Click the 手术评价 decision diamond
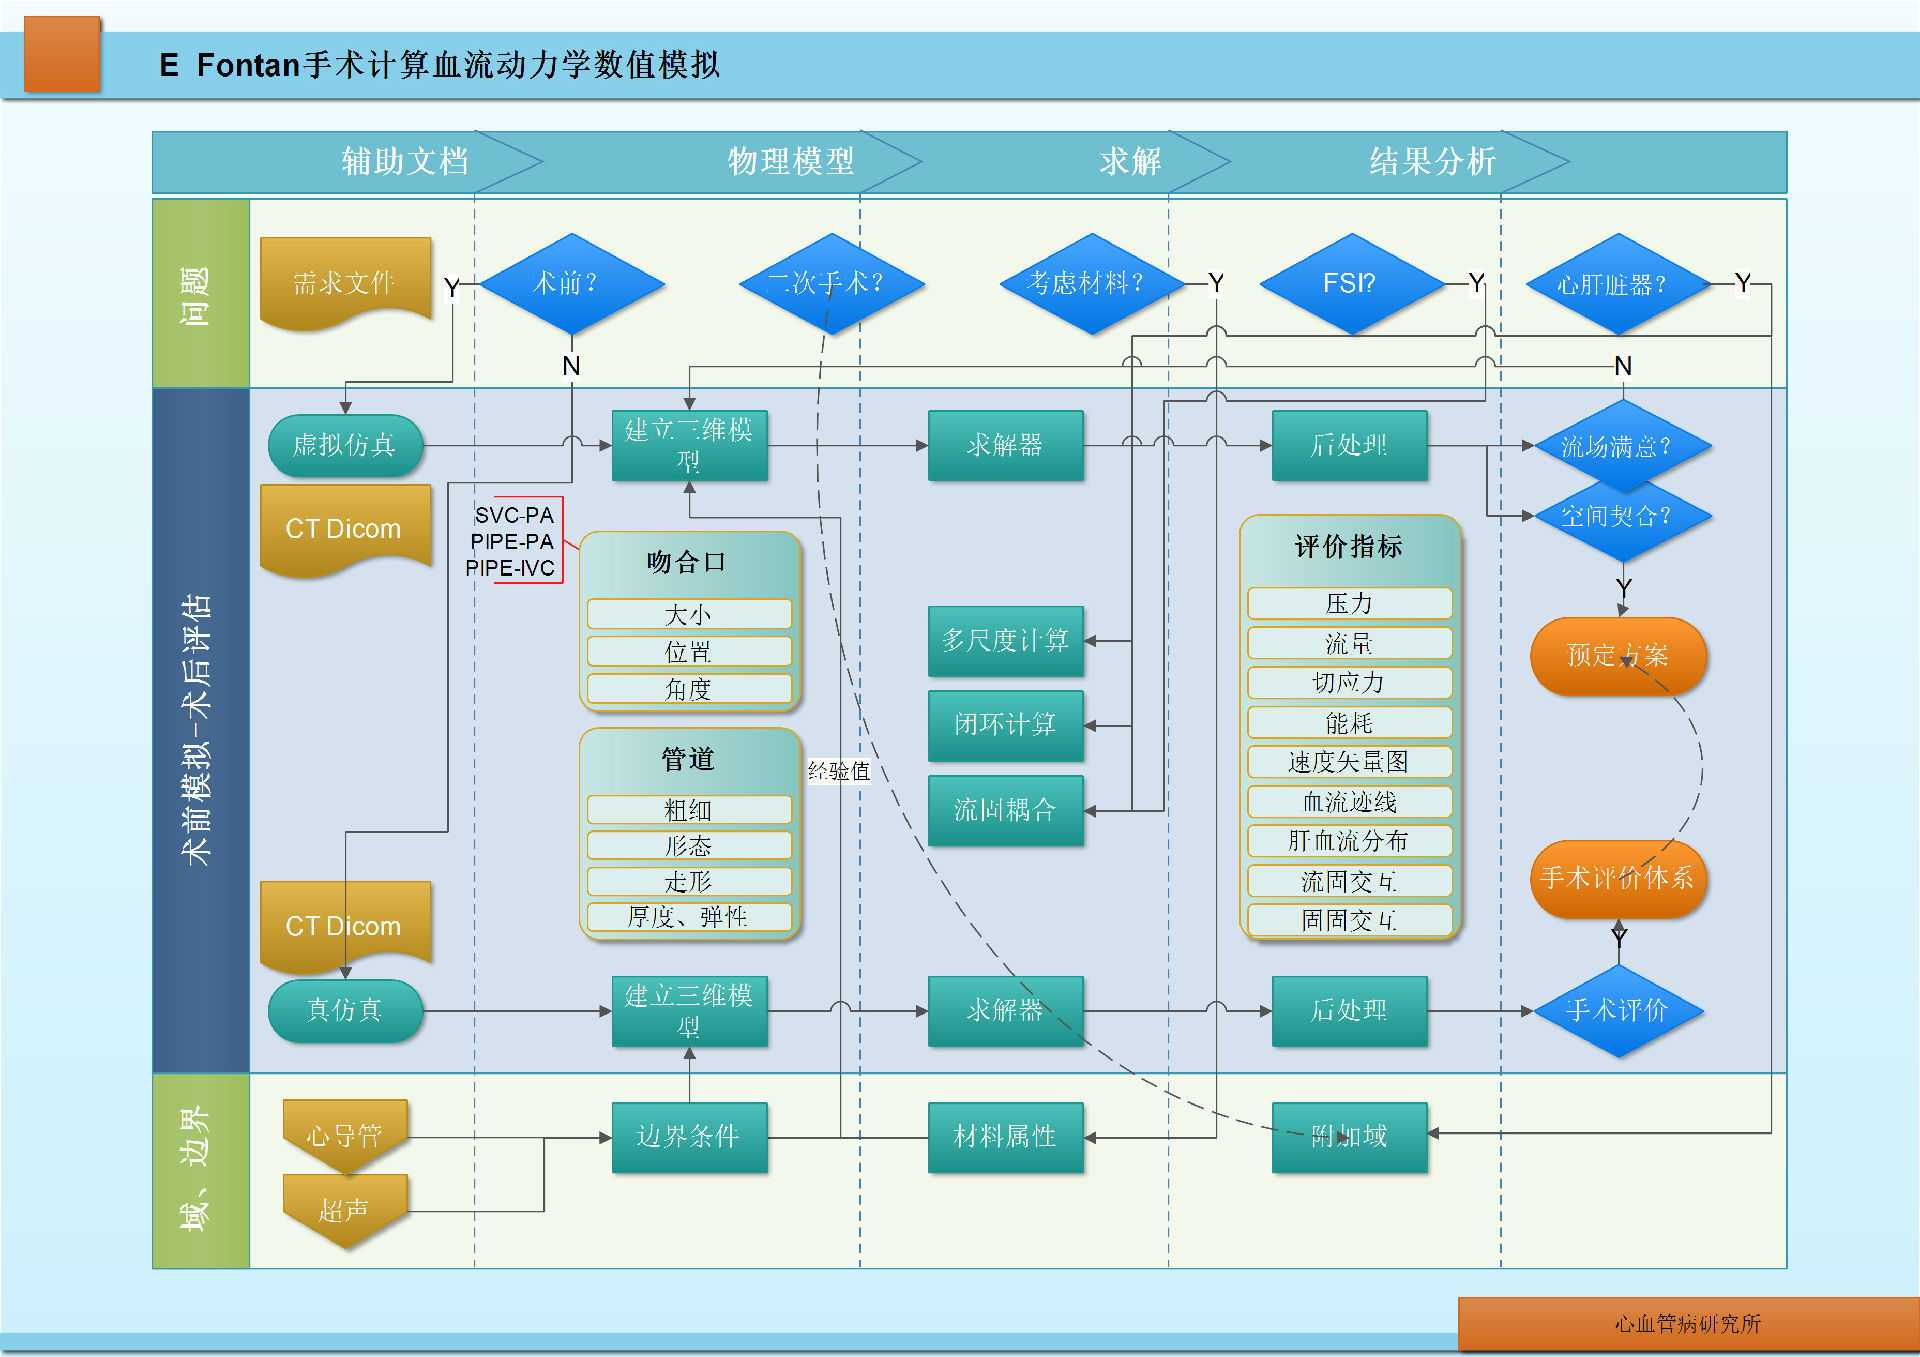Image resolution: width=1920 pixels, height=1357 pixels. pyautogui.click(x=1617, y=1011)
